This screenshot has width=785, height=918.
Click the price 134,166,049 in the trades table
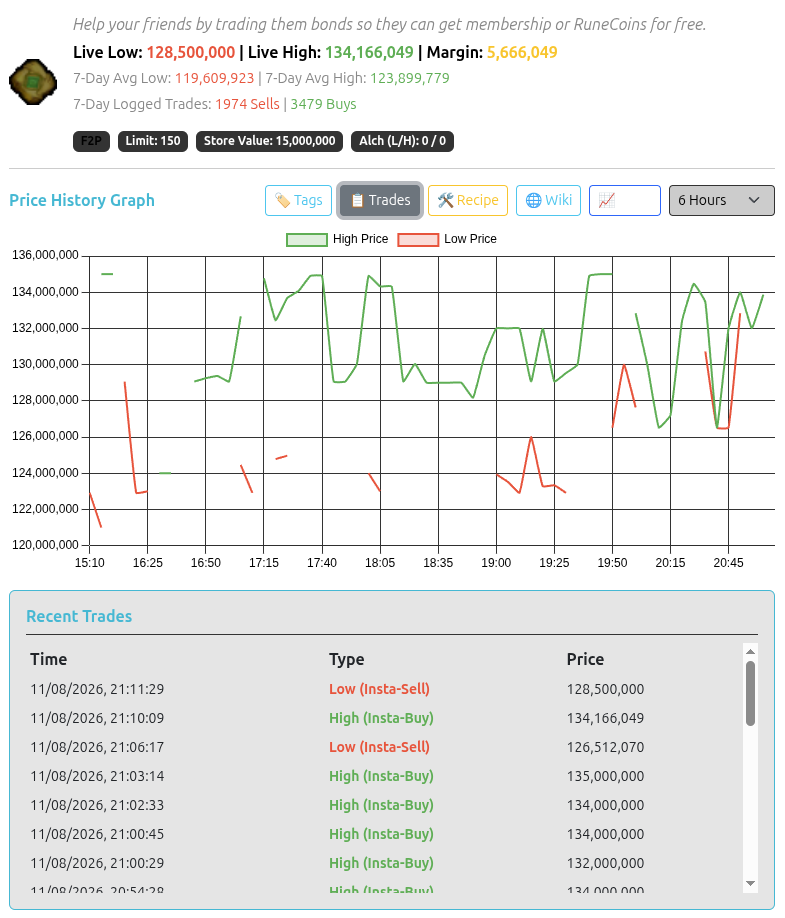(605, 718)
